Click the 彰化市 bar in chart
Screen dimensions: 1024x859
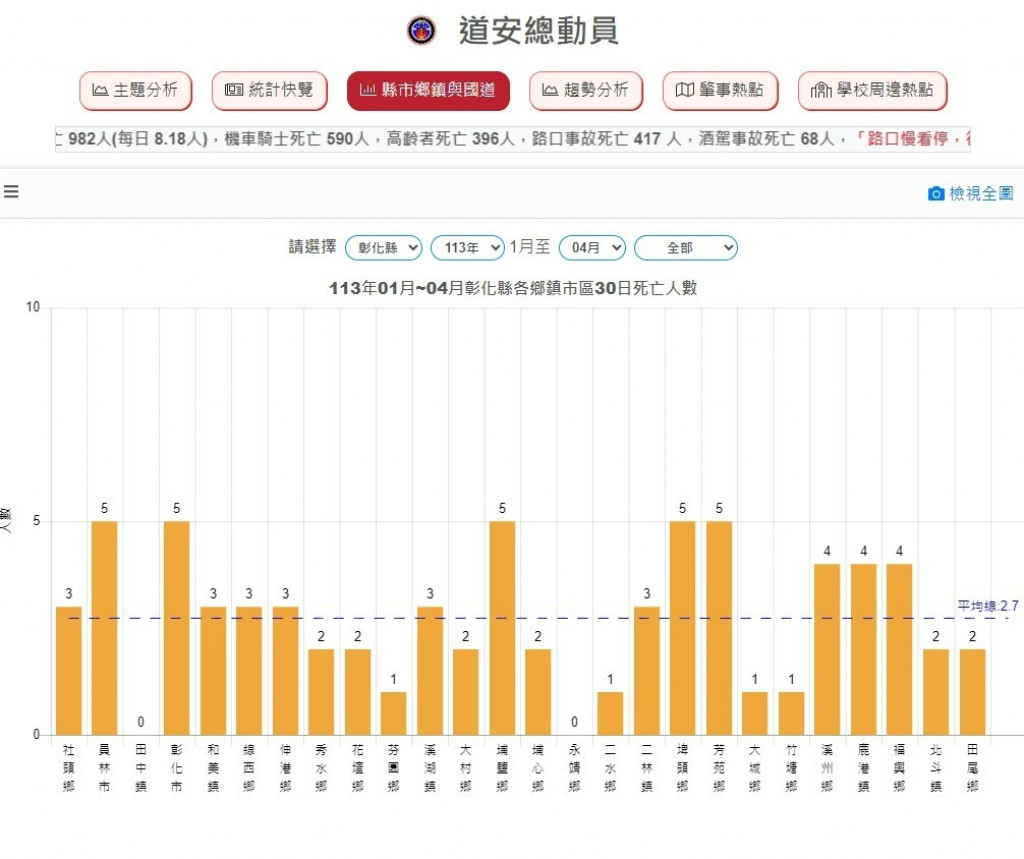tap(177, 628)
